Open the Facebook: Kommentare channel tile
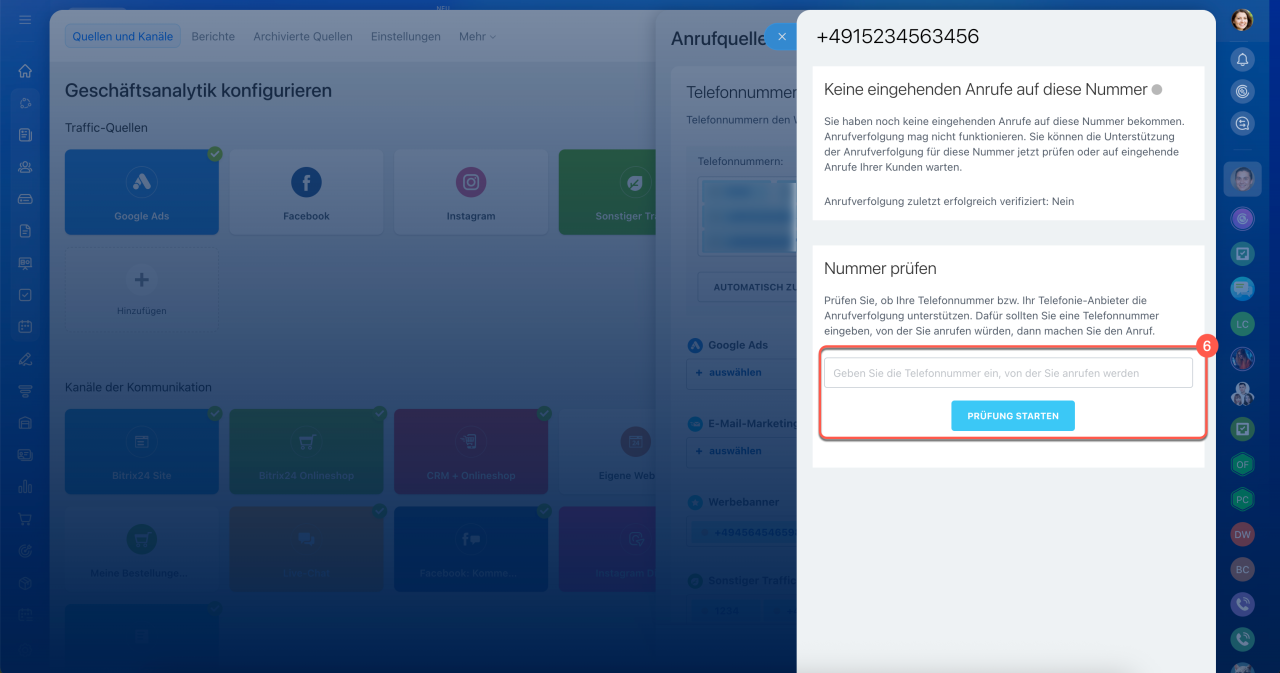1280x673 pixels. (471, 549)
